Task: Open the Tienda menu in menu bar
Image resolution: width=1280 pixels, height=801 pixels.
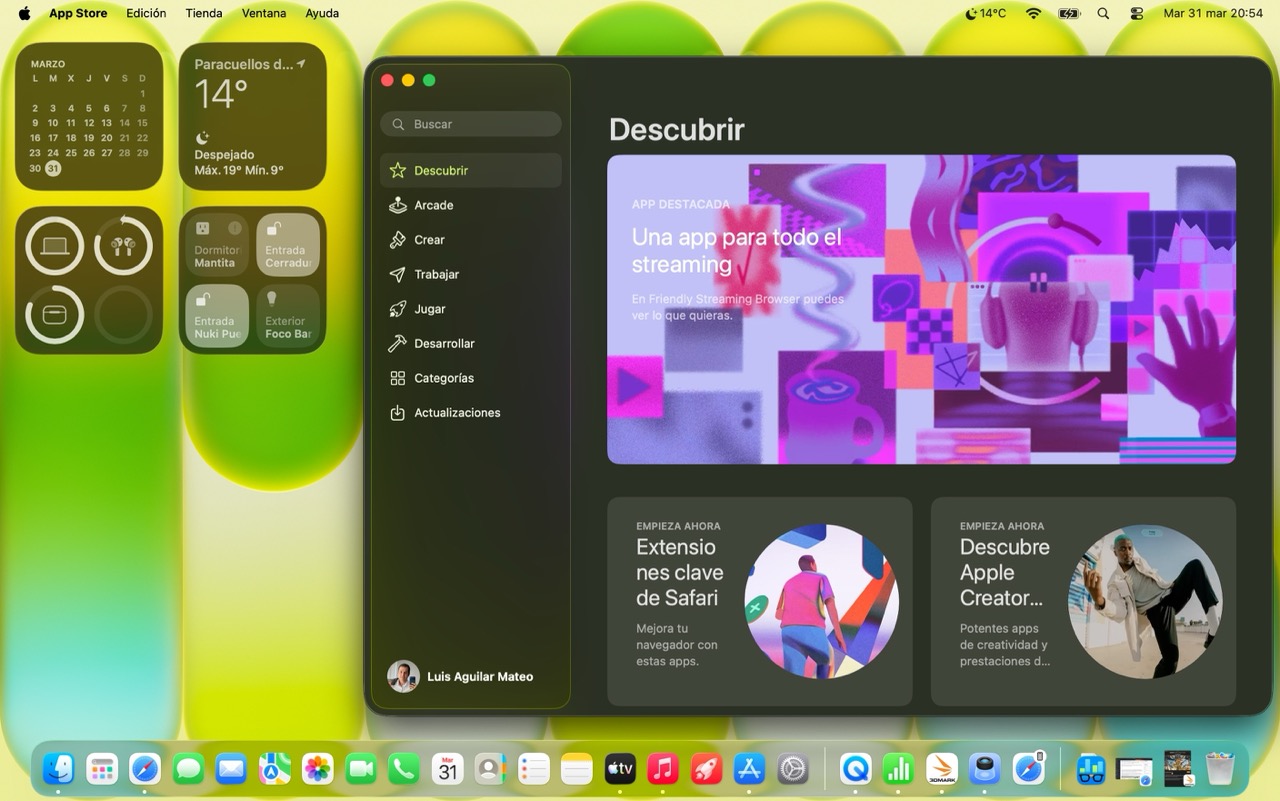Action: [x=204, y=13]
